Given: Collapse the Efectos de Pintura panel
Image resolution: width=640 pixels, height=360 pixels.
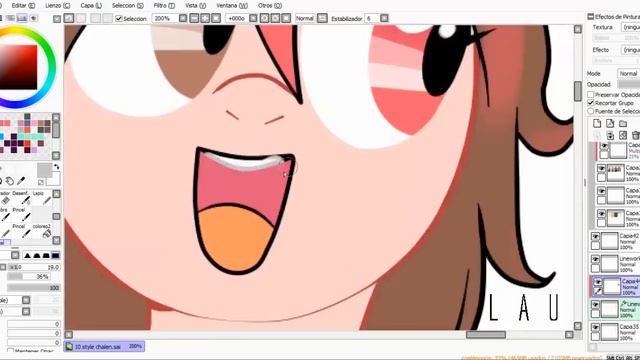Looking at the screenshot, I should point(591,17).
